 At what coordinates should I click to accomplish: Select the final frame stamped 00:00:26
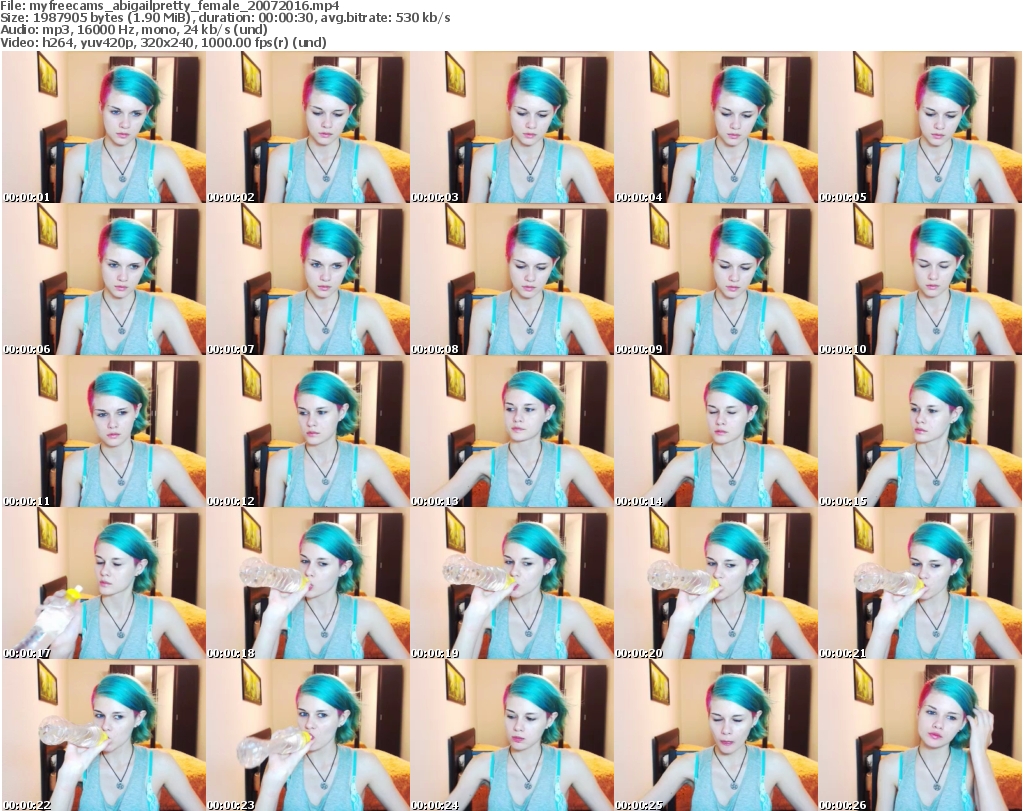920,735
